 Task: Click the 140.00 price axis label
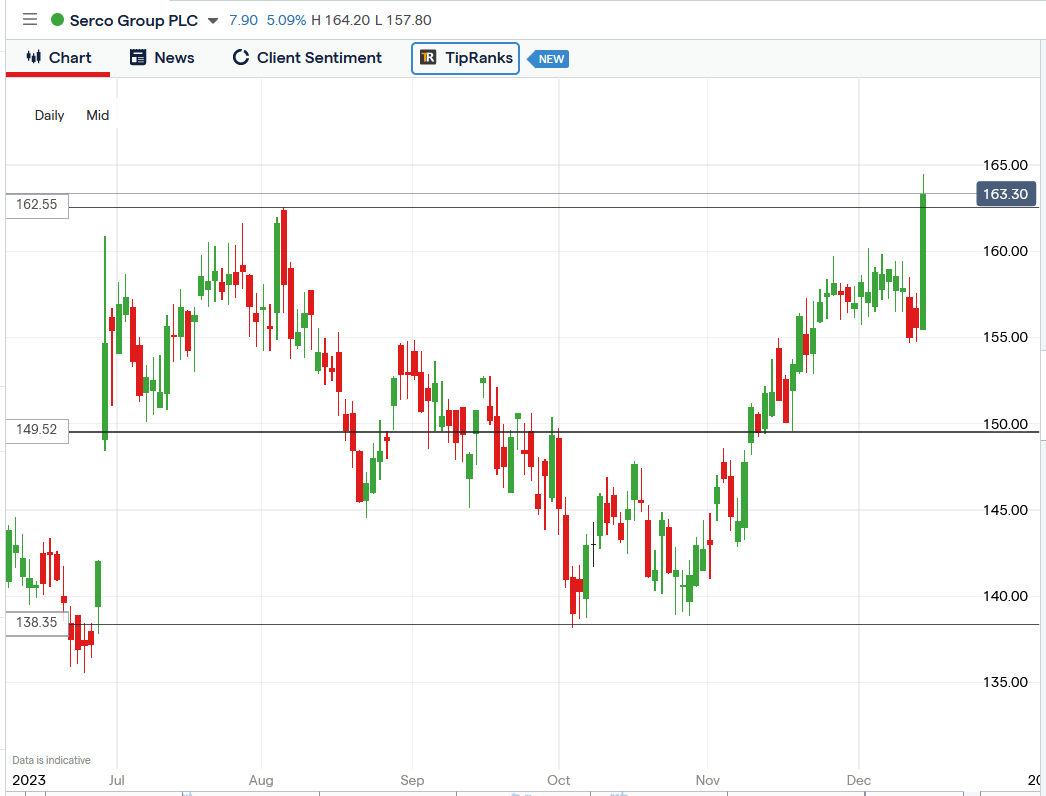click(1005, 596)
